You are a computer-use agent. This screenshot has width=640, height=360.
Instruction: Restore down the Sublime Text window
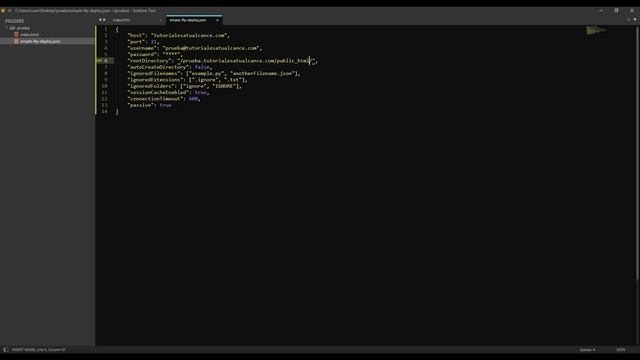[616, 11]
